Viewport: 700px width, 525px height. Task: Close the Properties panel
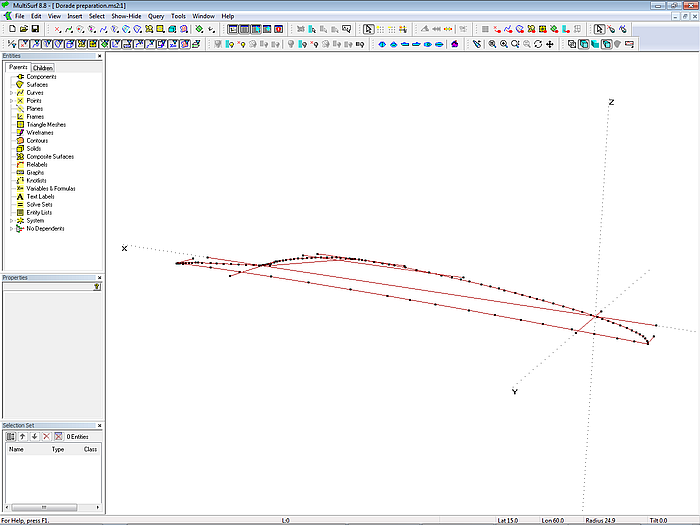pos(99,277)
